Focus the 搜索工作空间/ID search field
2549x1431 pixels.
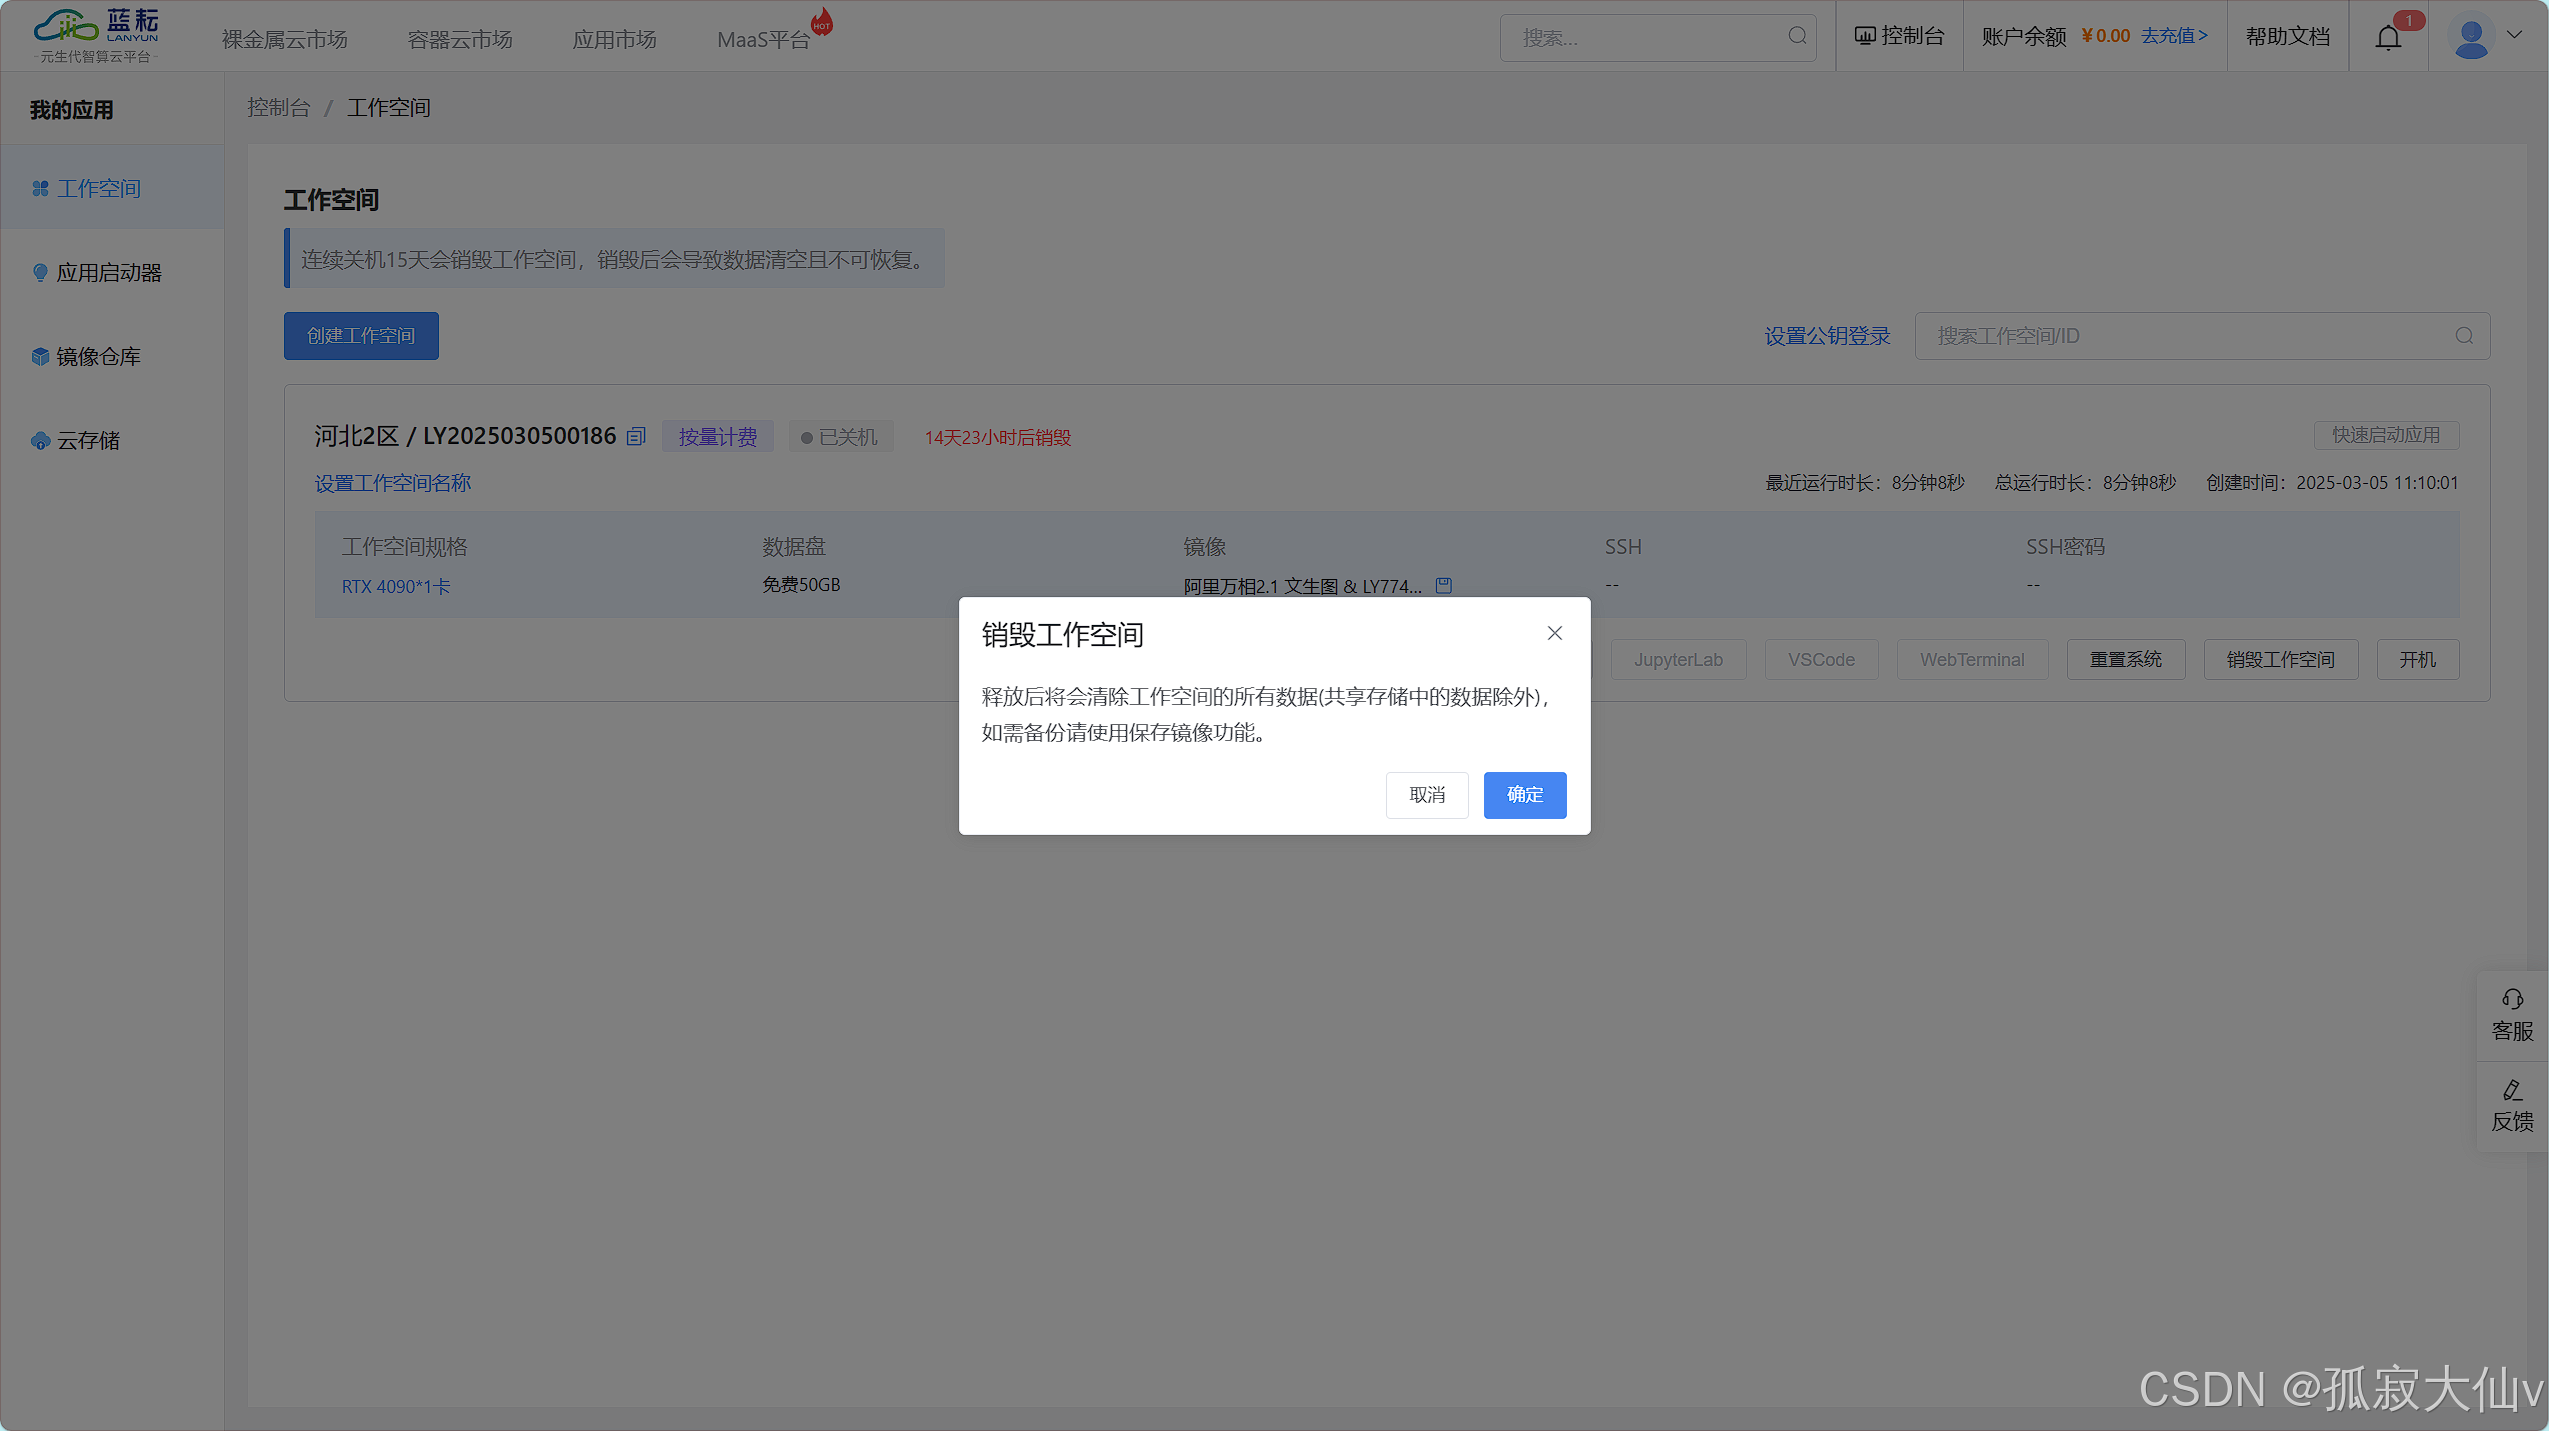pyautogui.click(x=2190, y=336)
